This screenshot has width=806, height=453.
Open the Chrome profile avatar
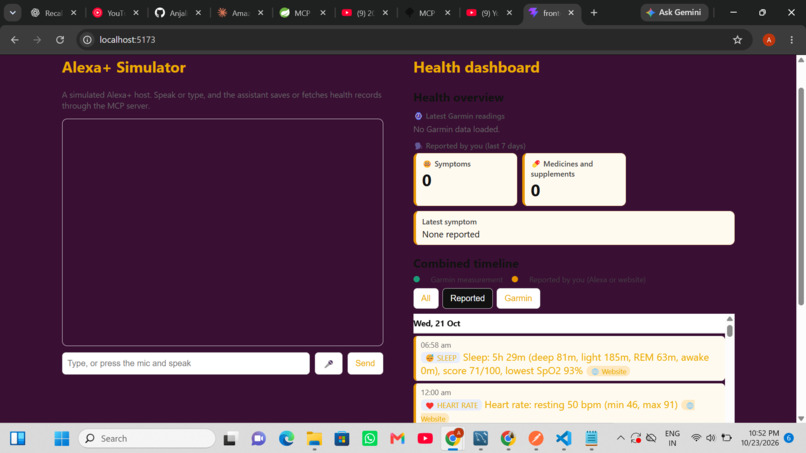pyautogui.click(x=769, y=40)
